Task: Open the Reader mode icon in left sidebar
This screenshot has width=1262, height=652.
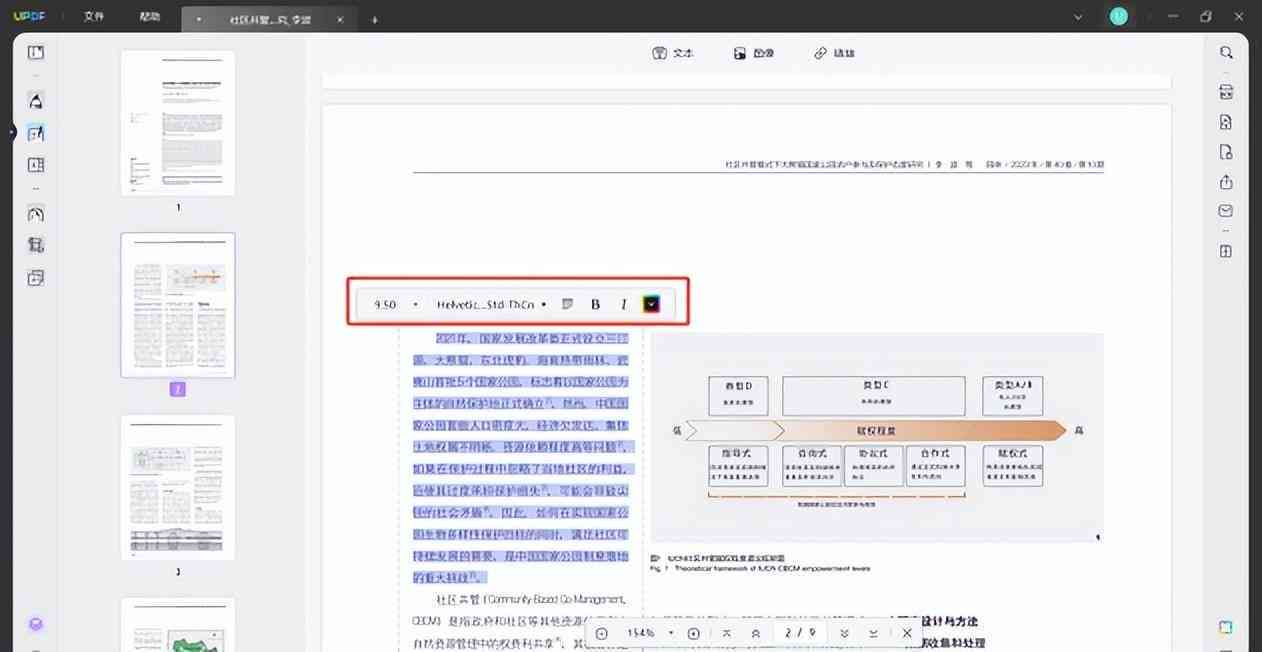Action: [x=36, y=53]
